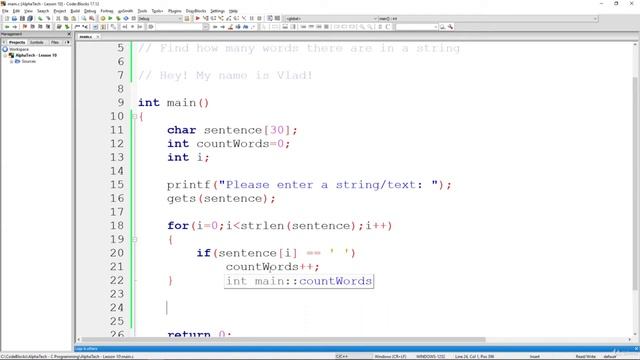Click the Undo toolbar icon
The height and width of the screenshot is (360, 640).
40,18
